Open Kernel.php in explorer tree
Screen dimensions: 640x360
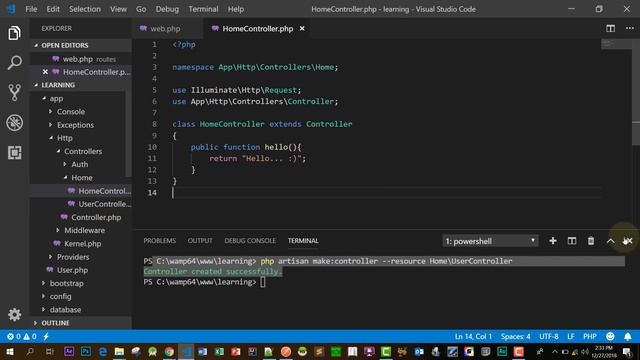tap(81, 244)
